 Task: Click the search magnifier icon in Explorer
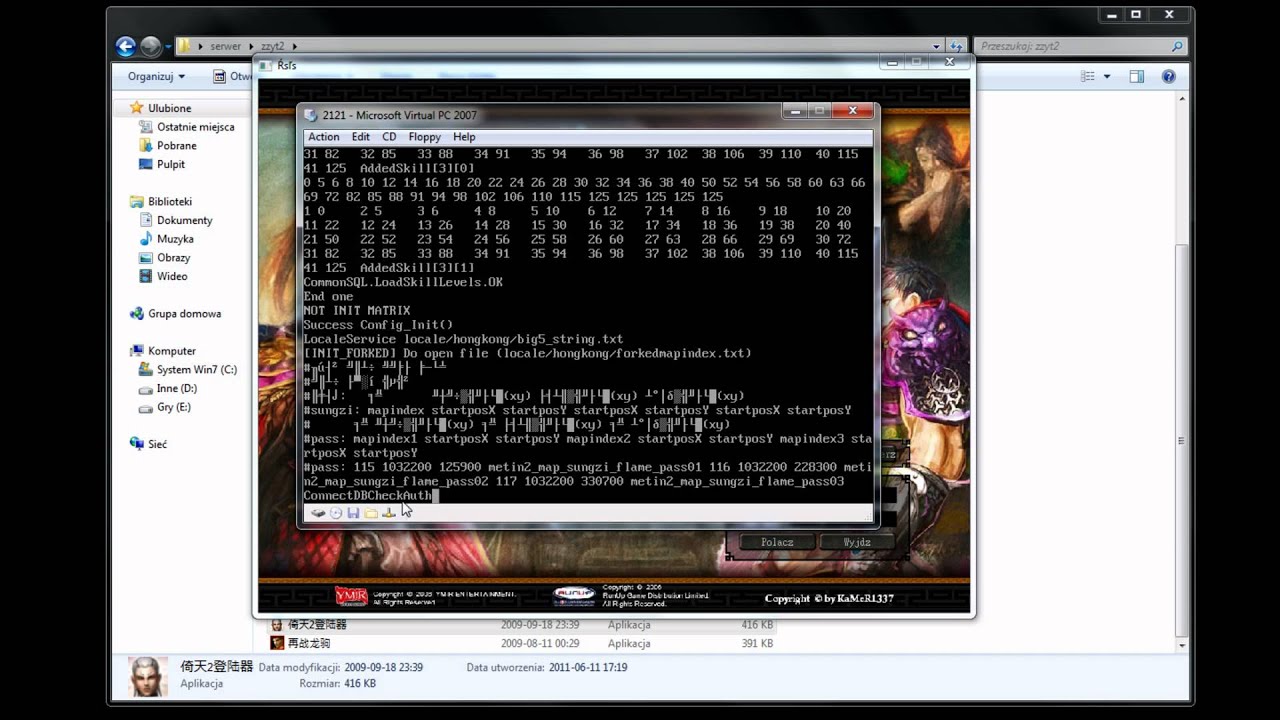pos(1177,46)
